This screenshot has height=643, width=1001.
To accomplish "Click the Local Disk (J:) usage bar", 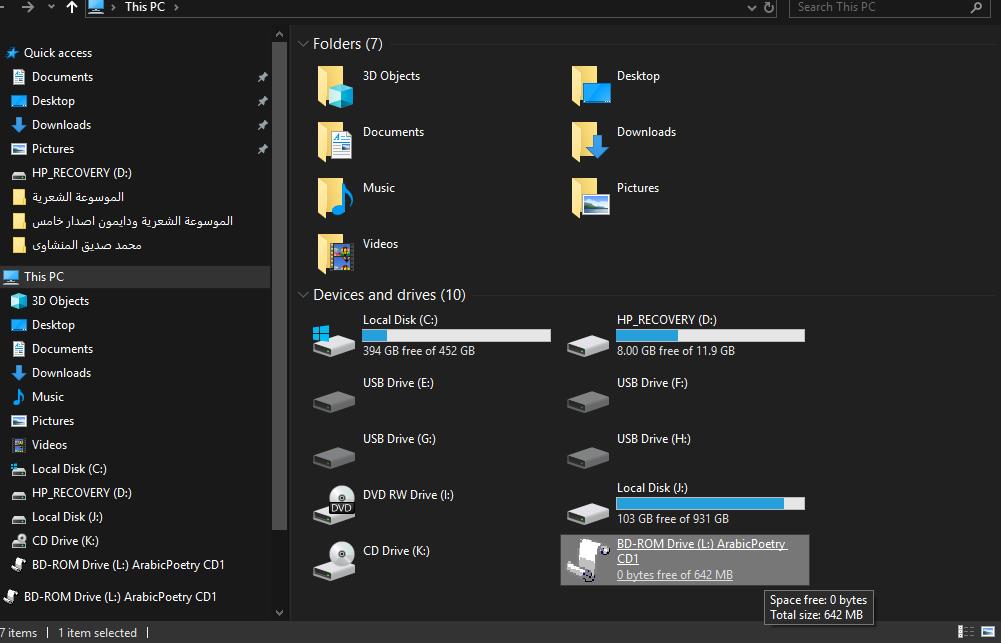I will [x=710, y=503].
